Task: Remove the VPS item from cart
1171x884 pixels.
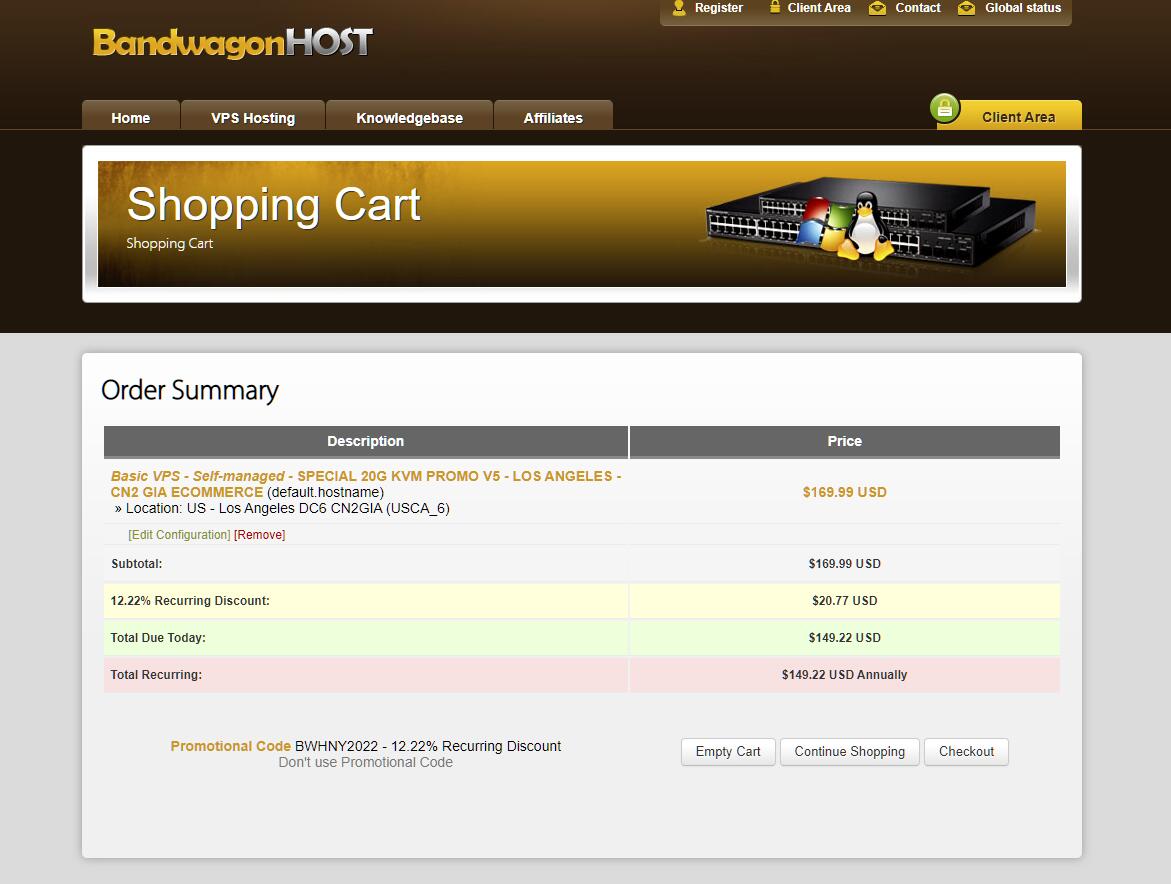Action: (x=259, y=535)
